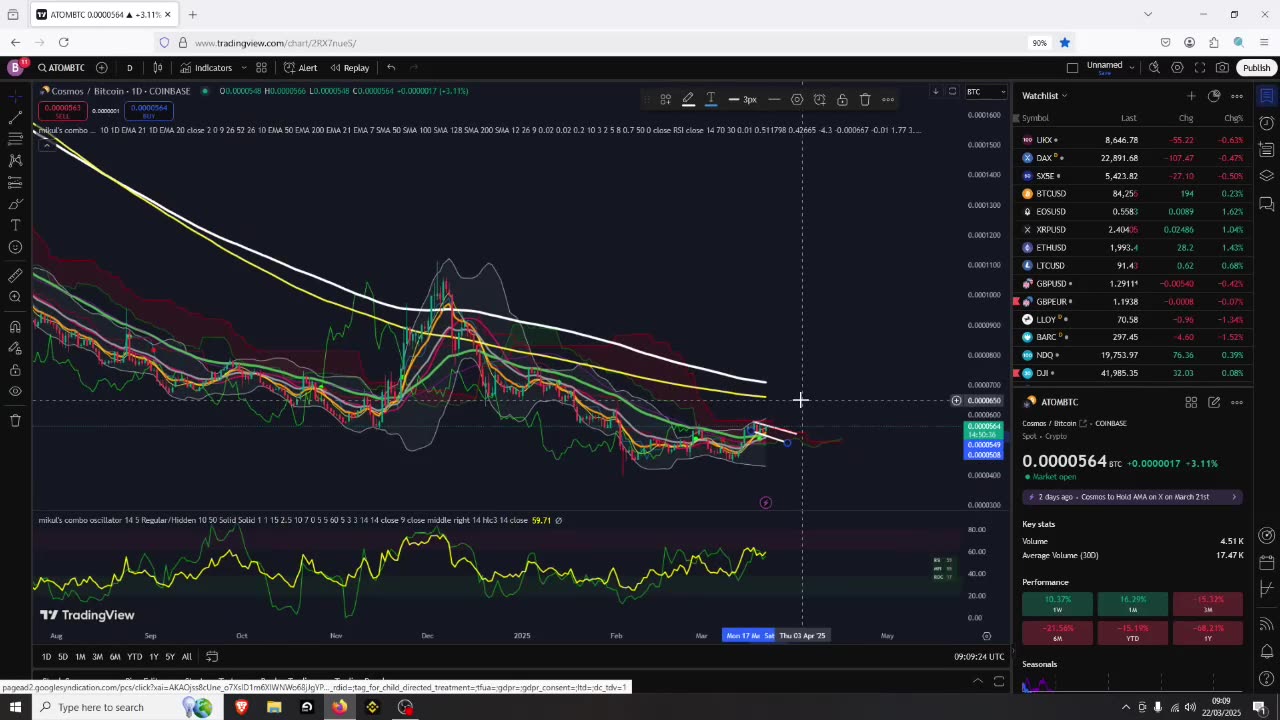Change the candlestick chart style
The width and height of the screenshot is (1280, 720).
point(158,68)
